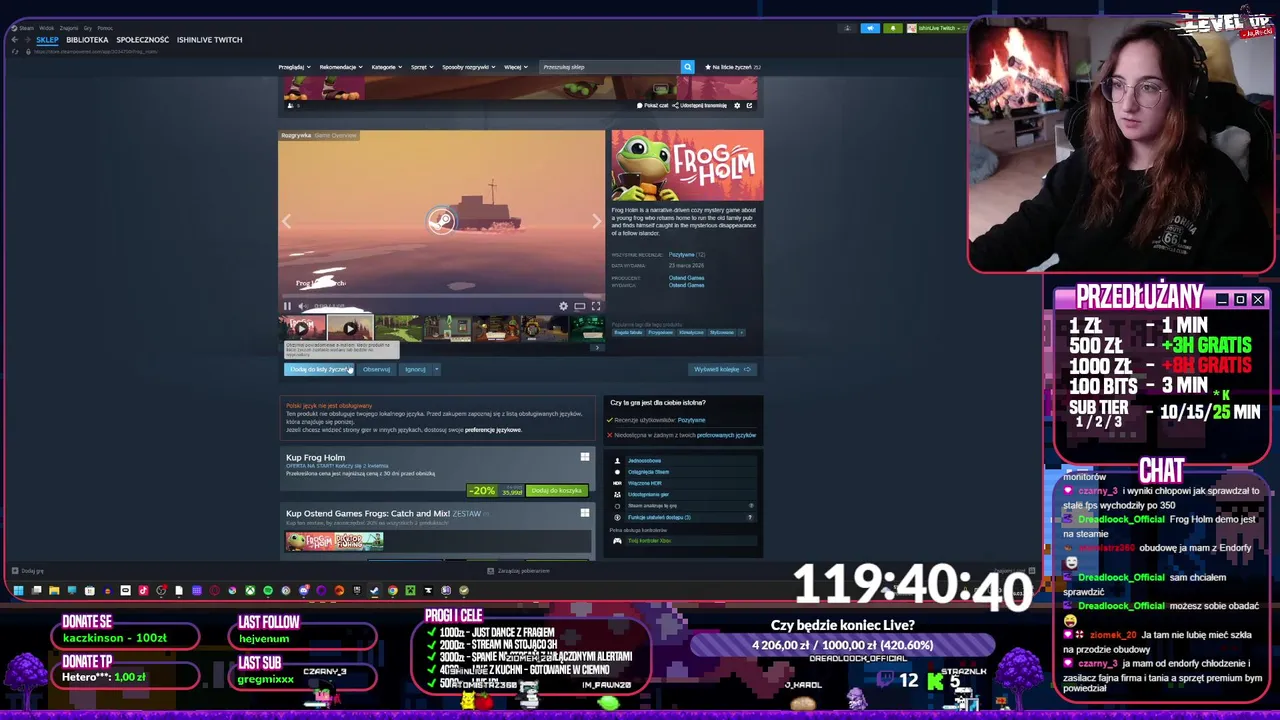This screenshot has height=720, width=1280.
Task: Click Obserwuj follow button
Action: [376, 369]
